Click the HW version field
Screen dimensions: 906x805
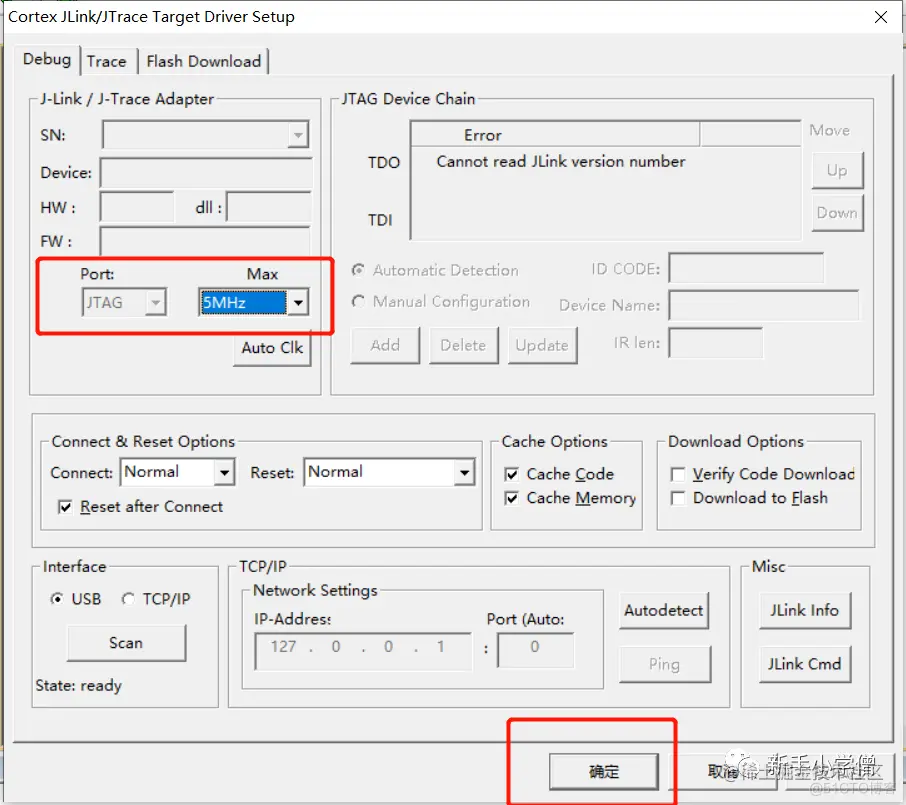[137, 207]
